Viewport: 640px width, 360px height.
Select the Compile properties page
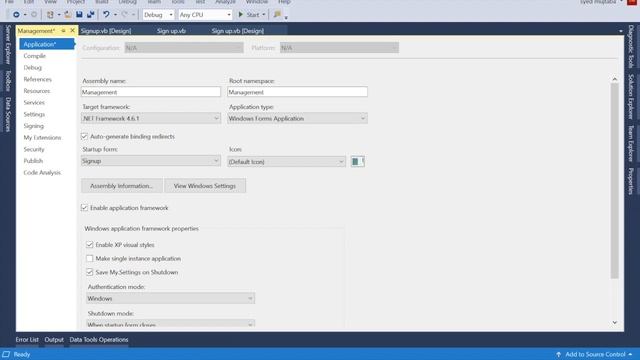pos(35,56)
